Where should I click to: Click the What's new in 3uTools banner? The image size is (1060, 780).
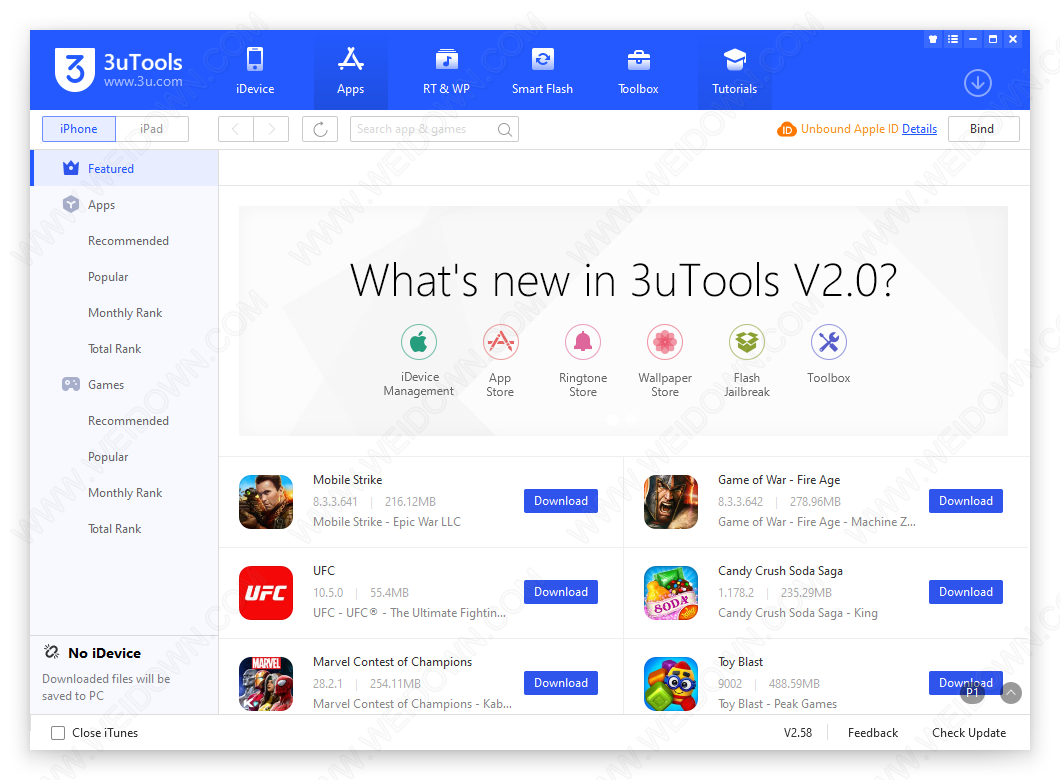(623, 321)
